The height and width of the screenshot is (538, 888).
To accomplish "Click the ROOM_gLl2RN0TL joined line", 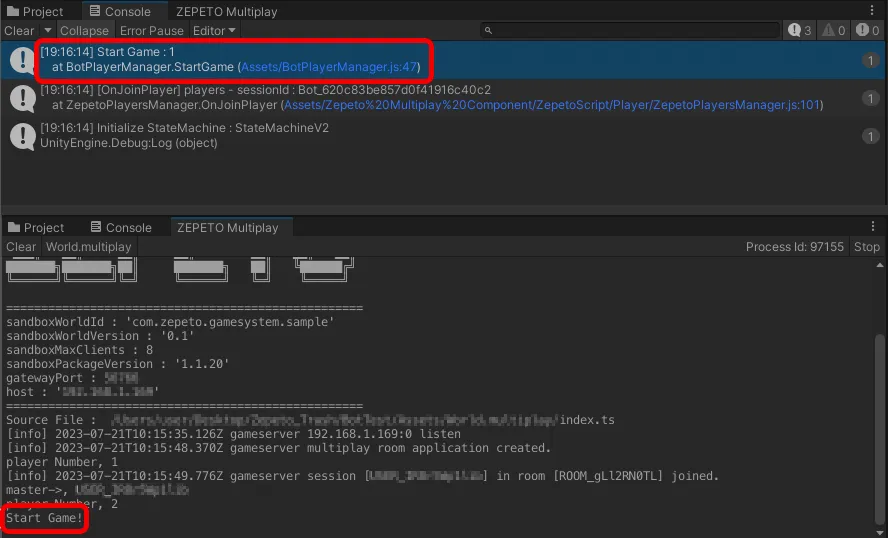I will point(362,476).
